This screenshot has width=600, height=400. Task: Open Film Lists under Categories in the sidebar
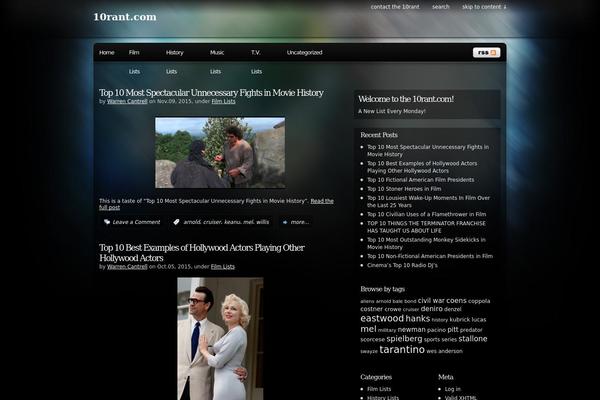[379, 389]
